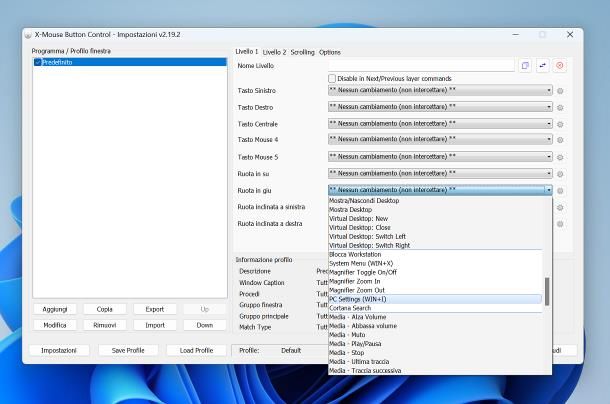Open the Tasto Centrale dropdown

coord(440,123)
